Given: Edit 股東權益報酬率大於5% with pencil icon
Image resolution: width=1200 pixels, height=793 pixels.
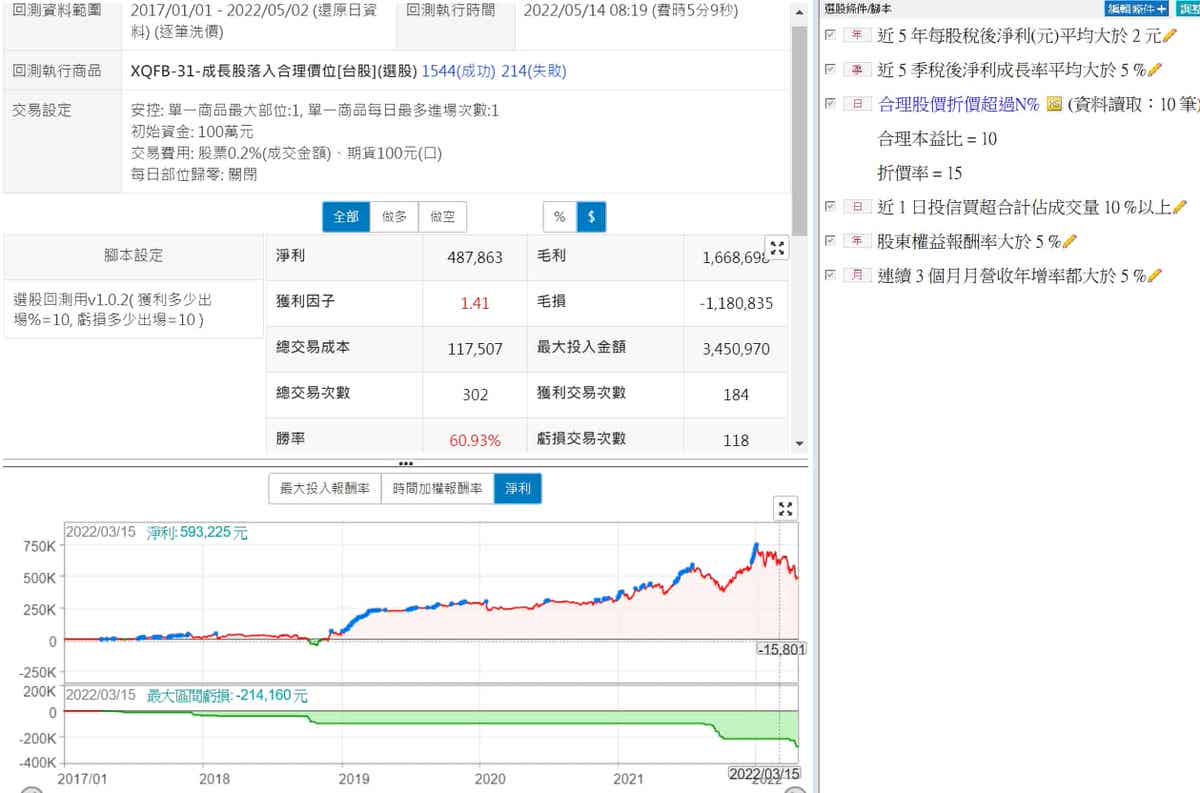Looking at the screenshot, I should pyautogui.click(x=1069, y=241).
